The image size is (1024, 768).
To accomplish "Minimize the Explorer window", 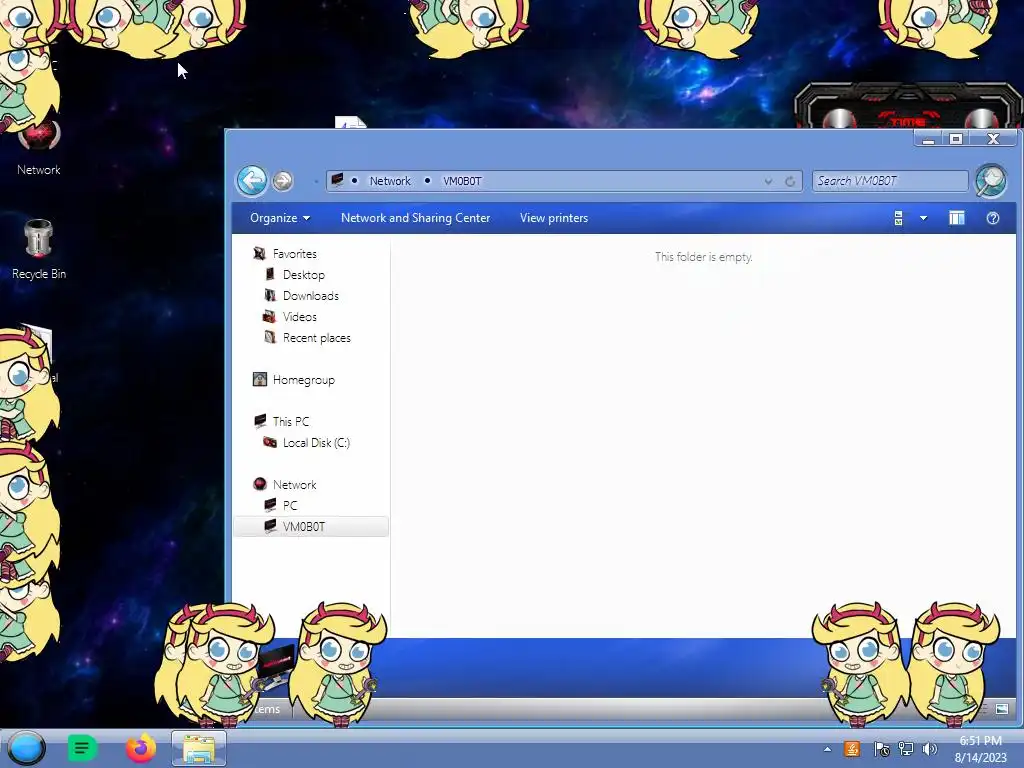I will coord(928,138).
